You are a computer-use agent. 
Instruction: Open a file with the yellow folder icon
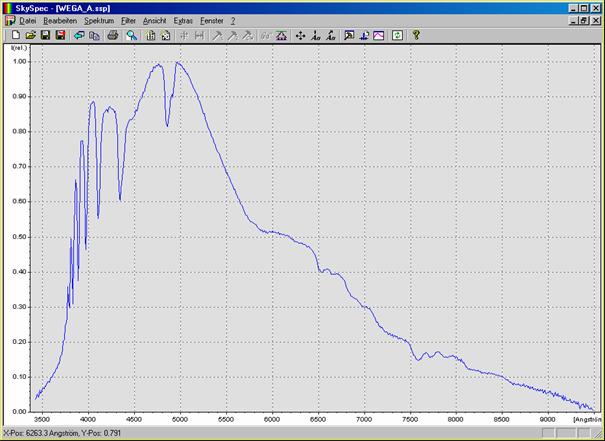tap(30, 35)
